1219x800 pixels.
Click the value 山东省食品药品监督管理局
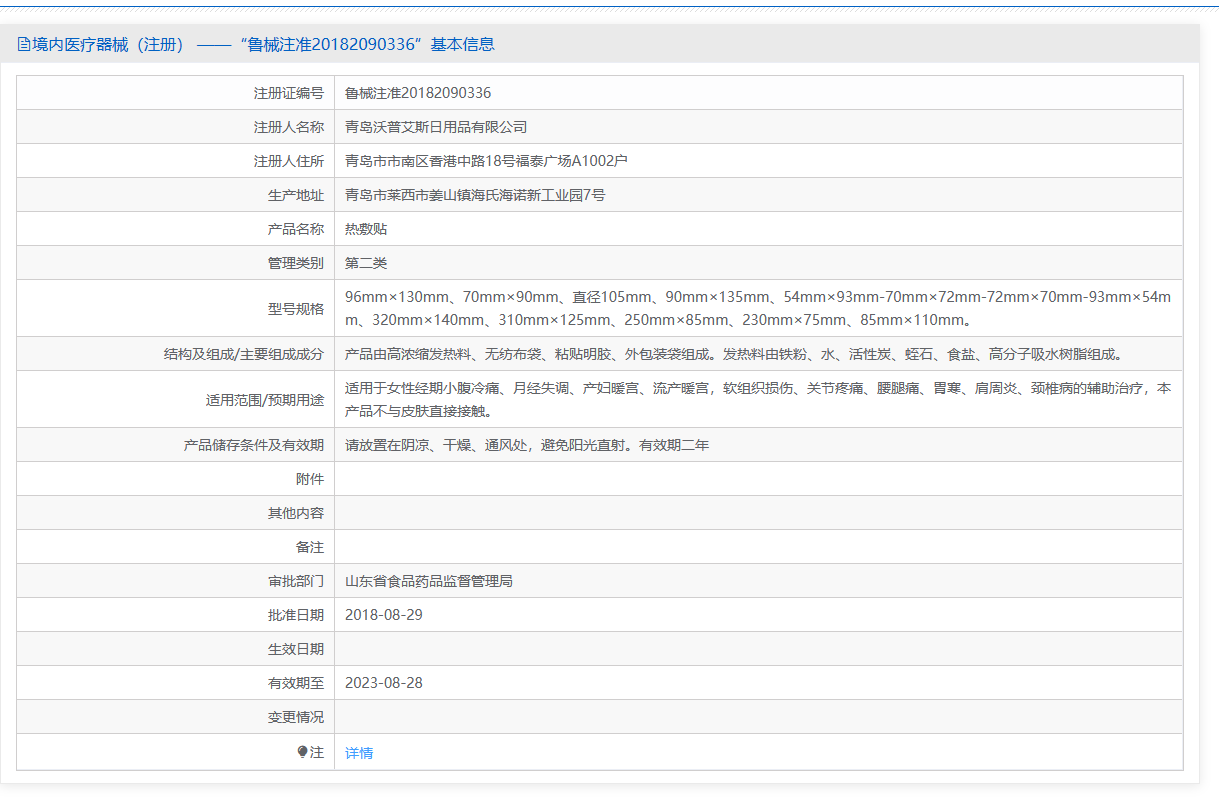[x=429, y=581]
